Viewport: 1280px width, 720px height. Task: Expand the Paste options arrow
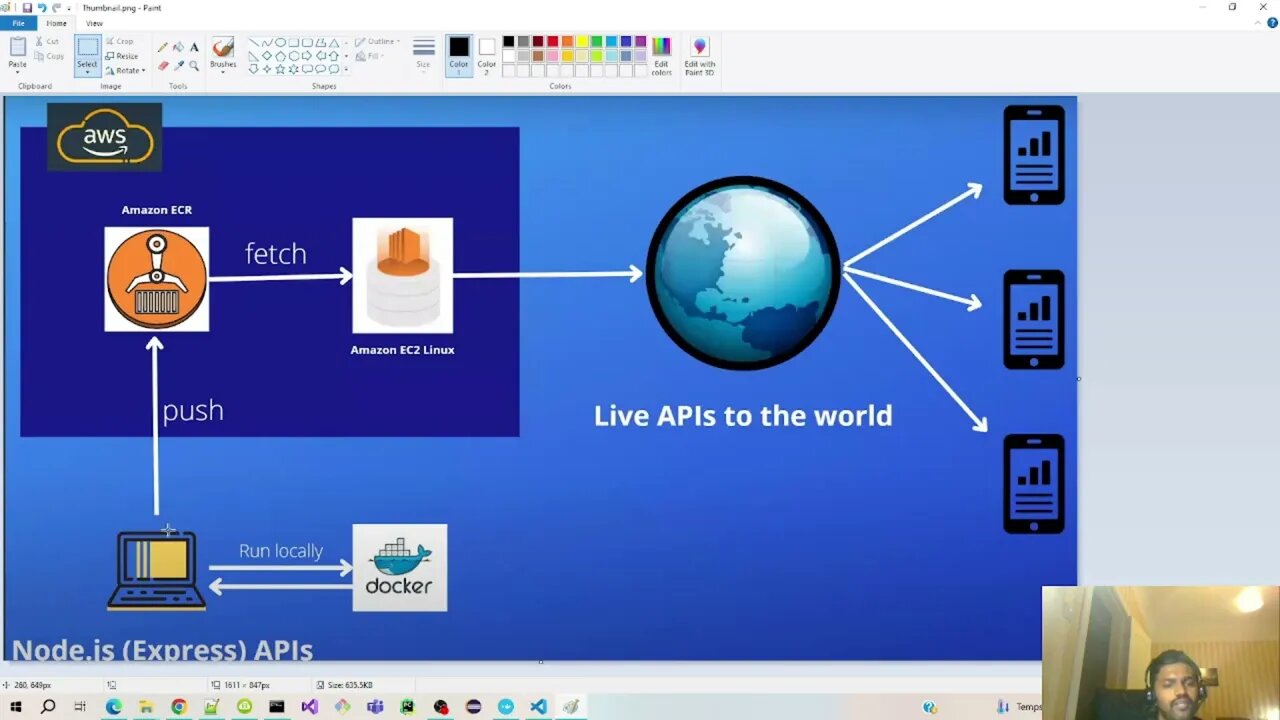(x=18, y=72)
